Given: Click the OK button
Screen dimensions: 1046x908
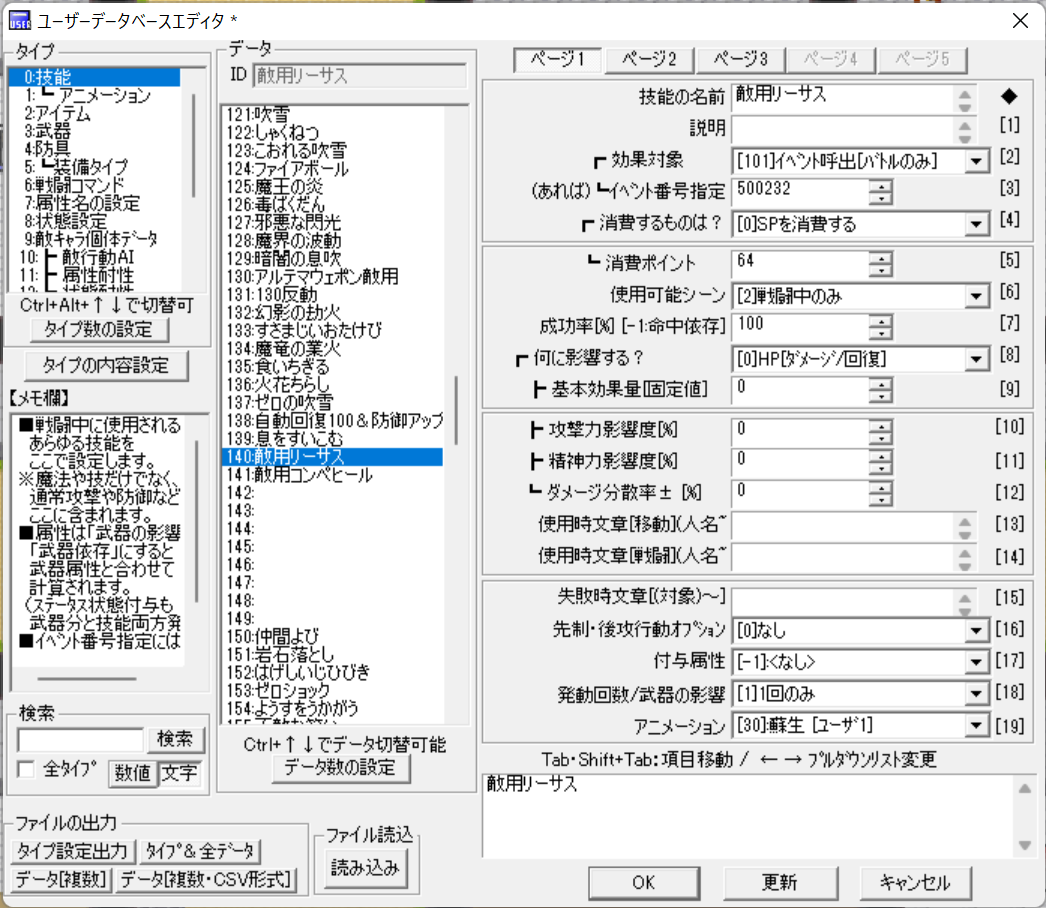Looking at the screenshot, I should (x=644, y=883).
